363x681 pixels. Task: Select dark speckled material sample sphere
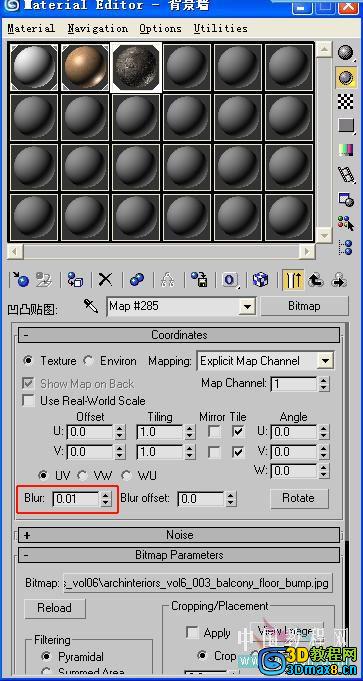point(136,67)
